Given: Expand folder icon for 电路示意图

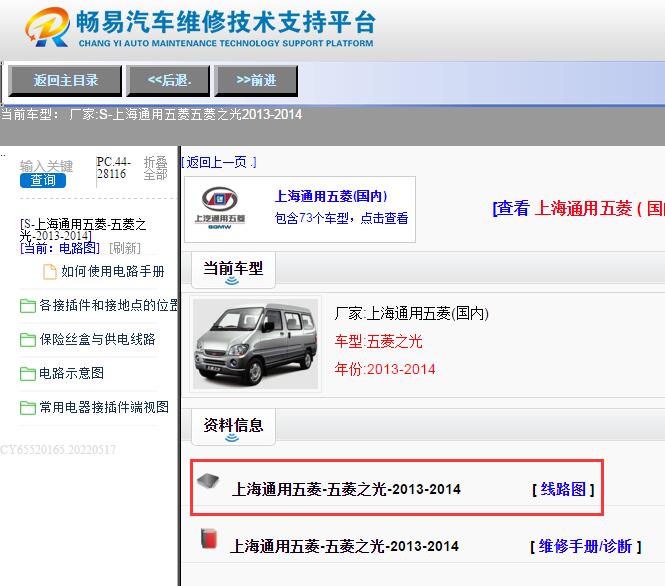Looking at the screenshot, I should coord(28,374).
